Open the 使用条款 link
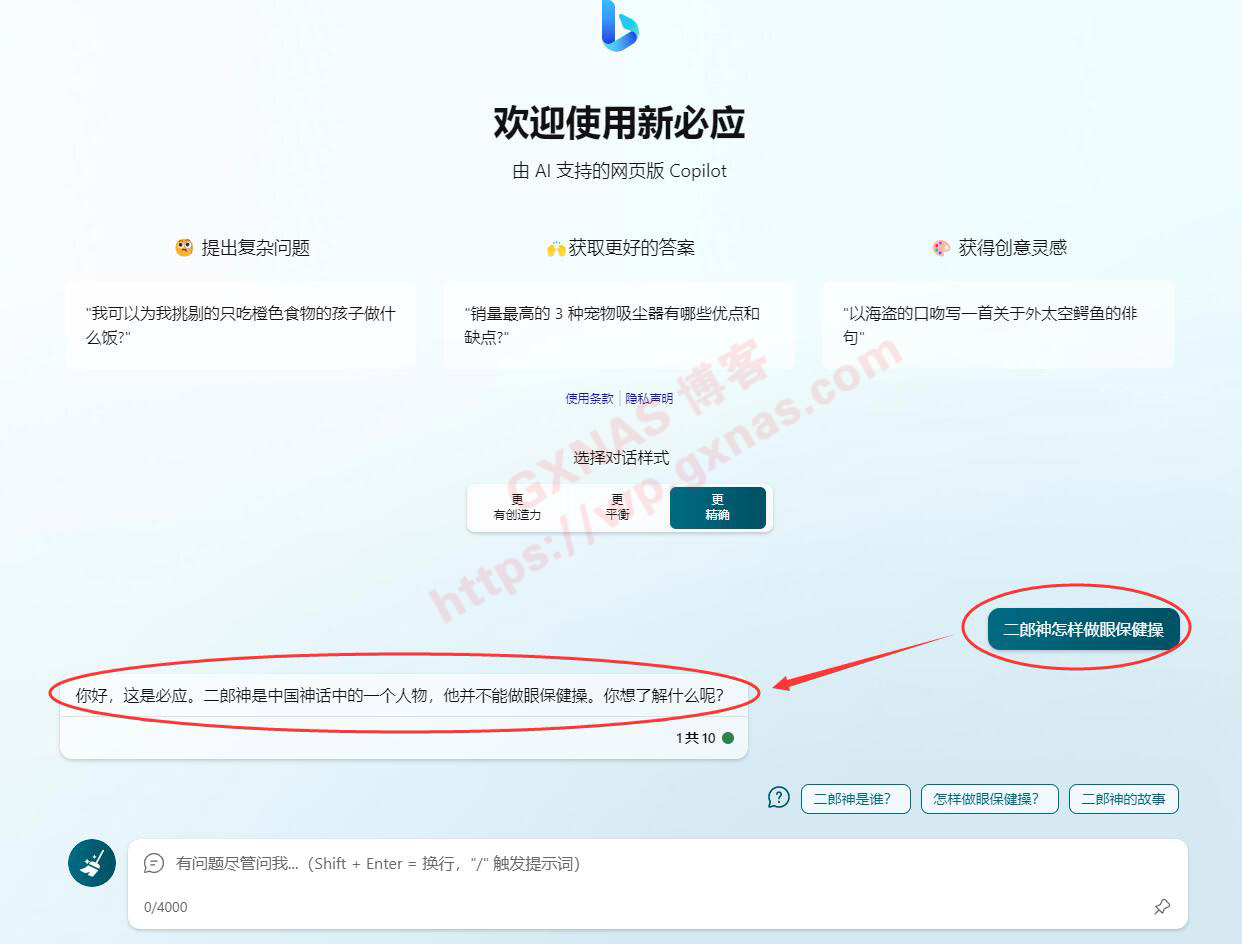1242x944 pixels. 590,398
